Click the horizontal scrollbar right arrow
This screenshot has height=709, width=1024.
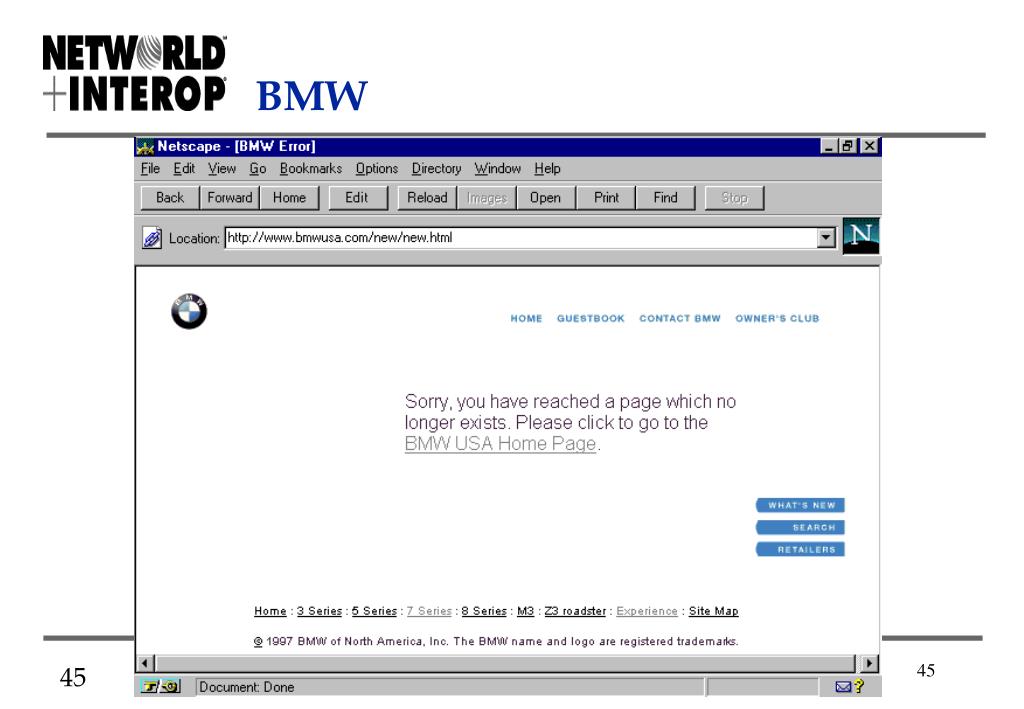(x=869, y=663)
